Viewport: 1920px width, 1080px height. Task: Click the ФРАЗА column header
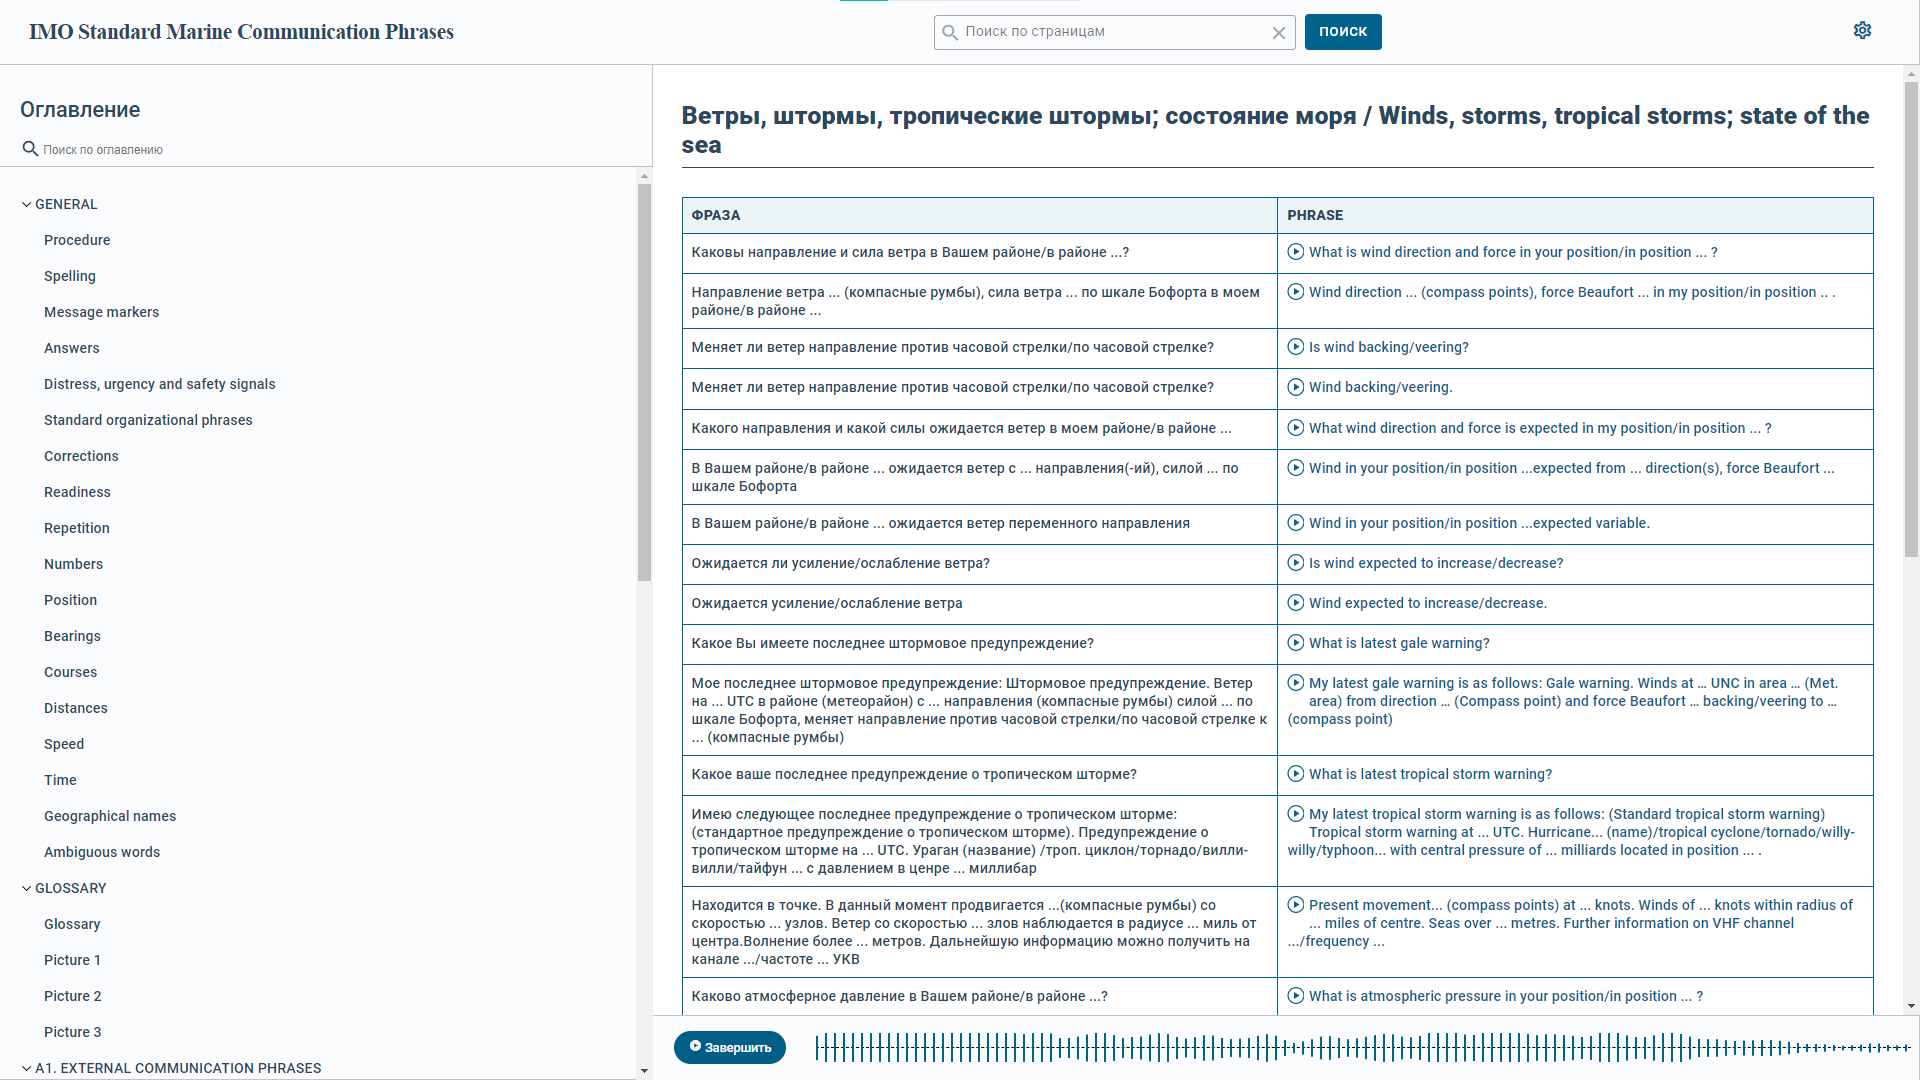980,215
